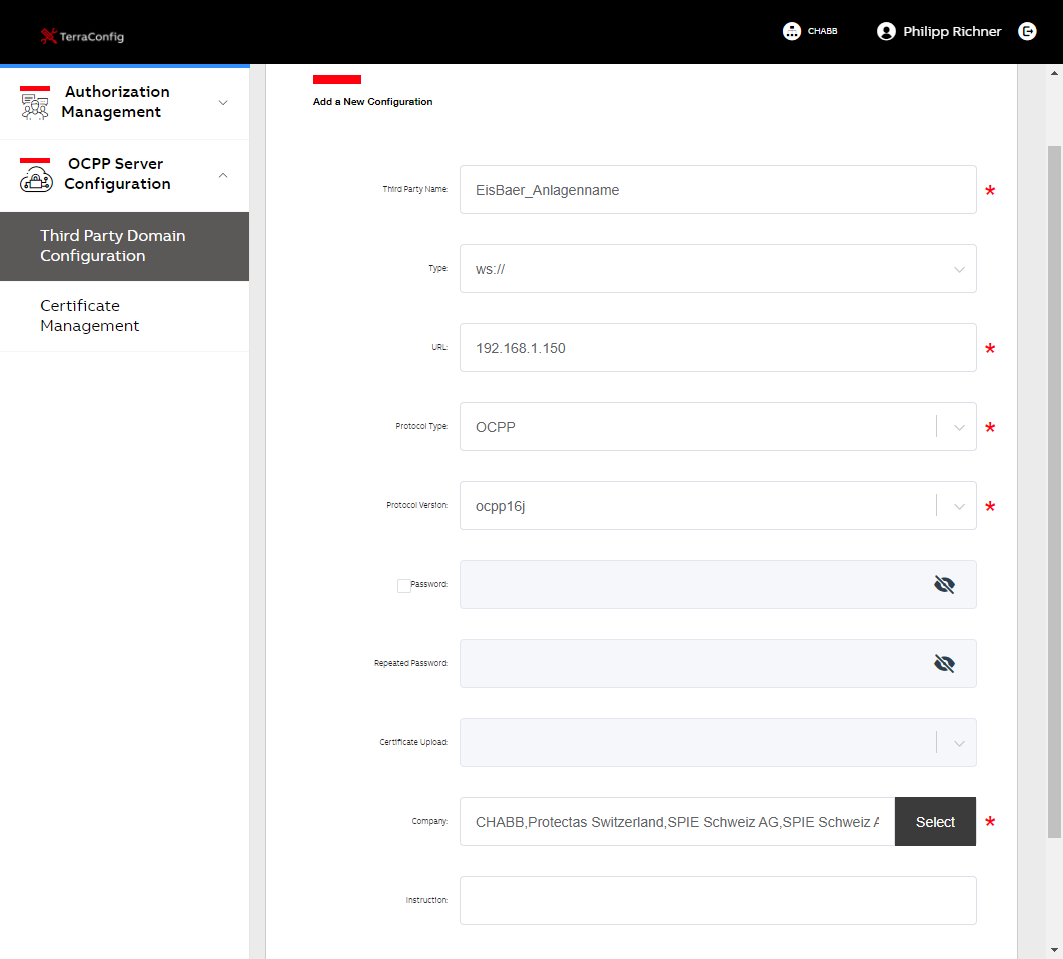
Task: Open the Certificate Upload dropdown
Action: [x=718, y=742]
